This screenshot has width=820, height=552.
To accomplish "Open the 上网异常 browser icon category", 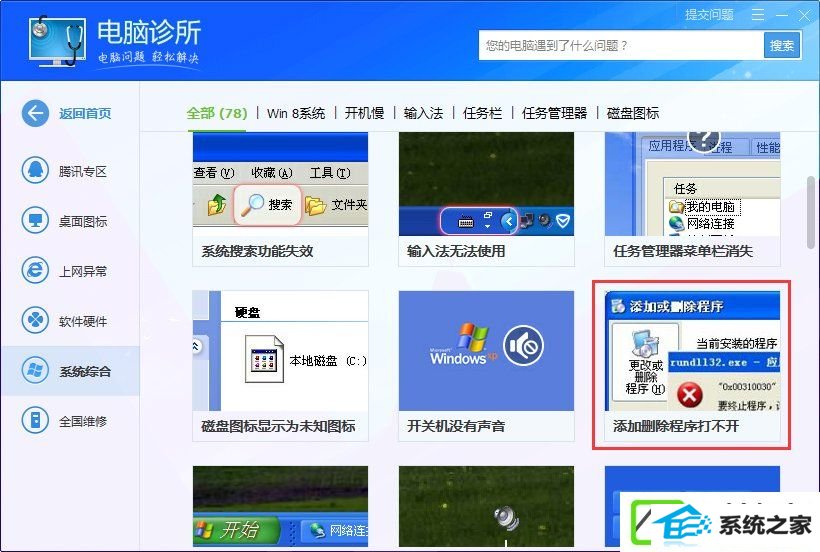I will (x=35, y=270).
